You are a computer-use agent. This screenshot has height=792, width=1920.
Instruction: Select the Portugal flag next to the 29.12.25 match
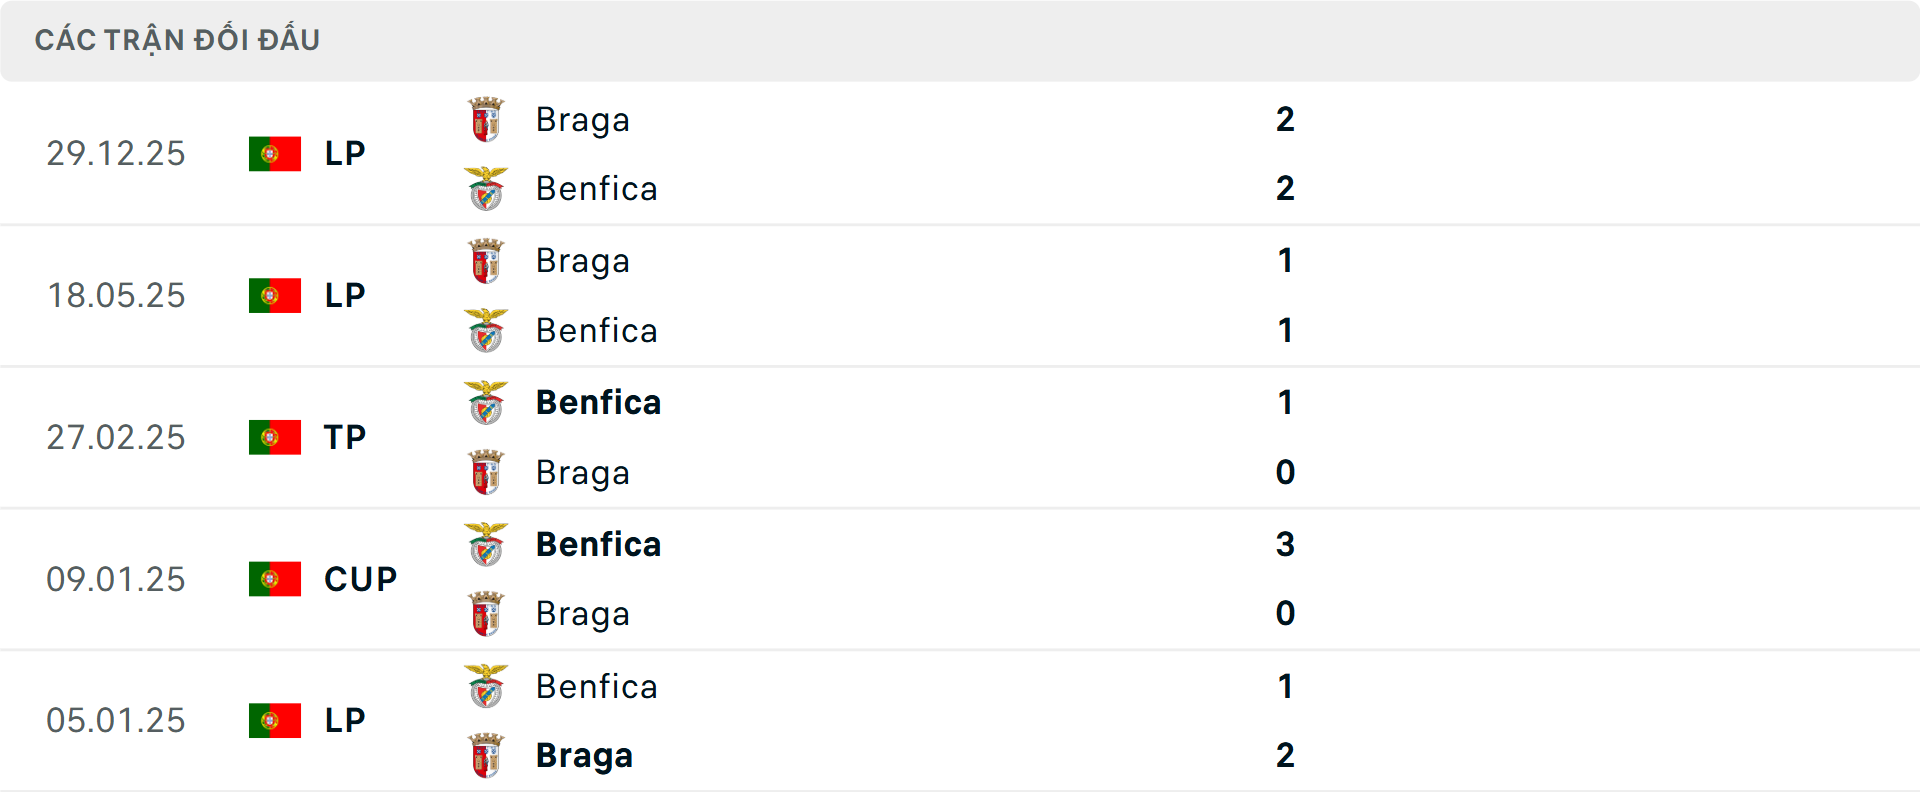coord(274,153)
